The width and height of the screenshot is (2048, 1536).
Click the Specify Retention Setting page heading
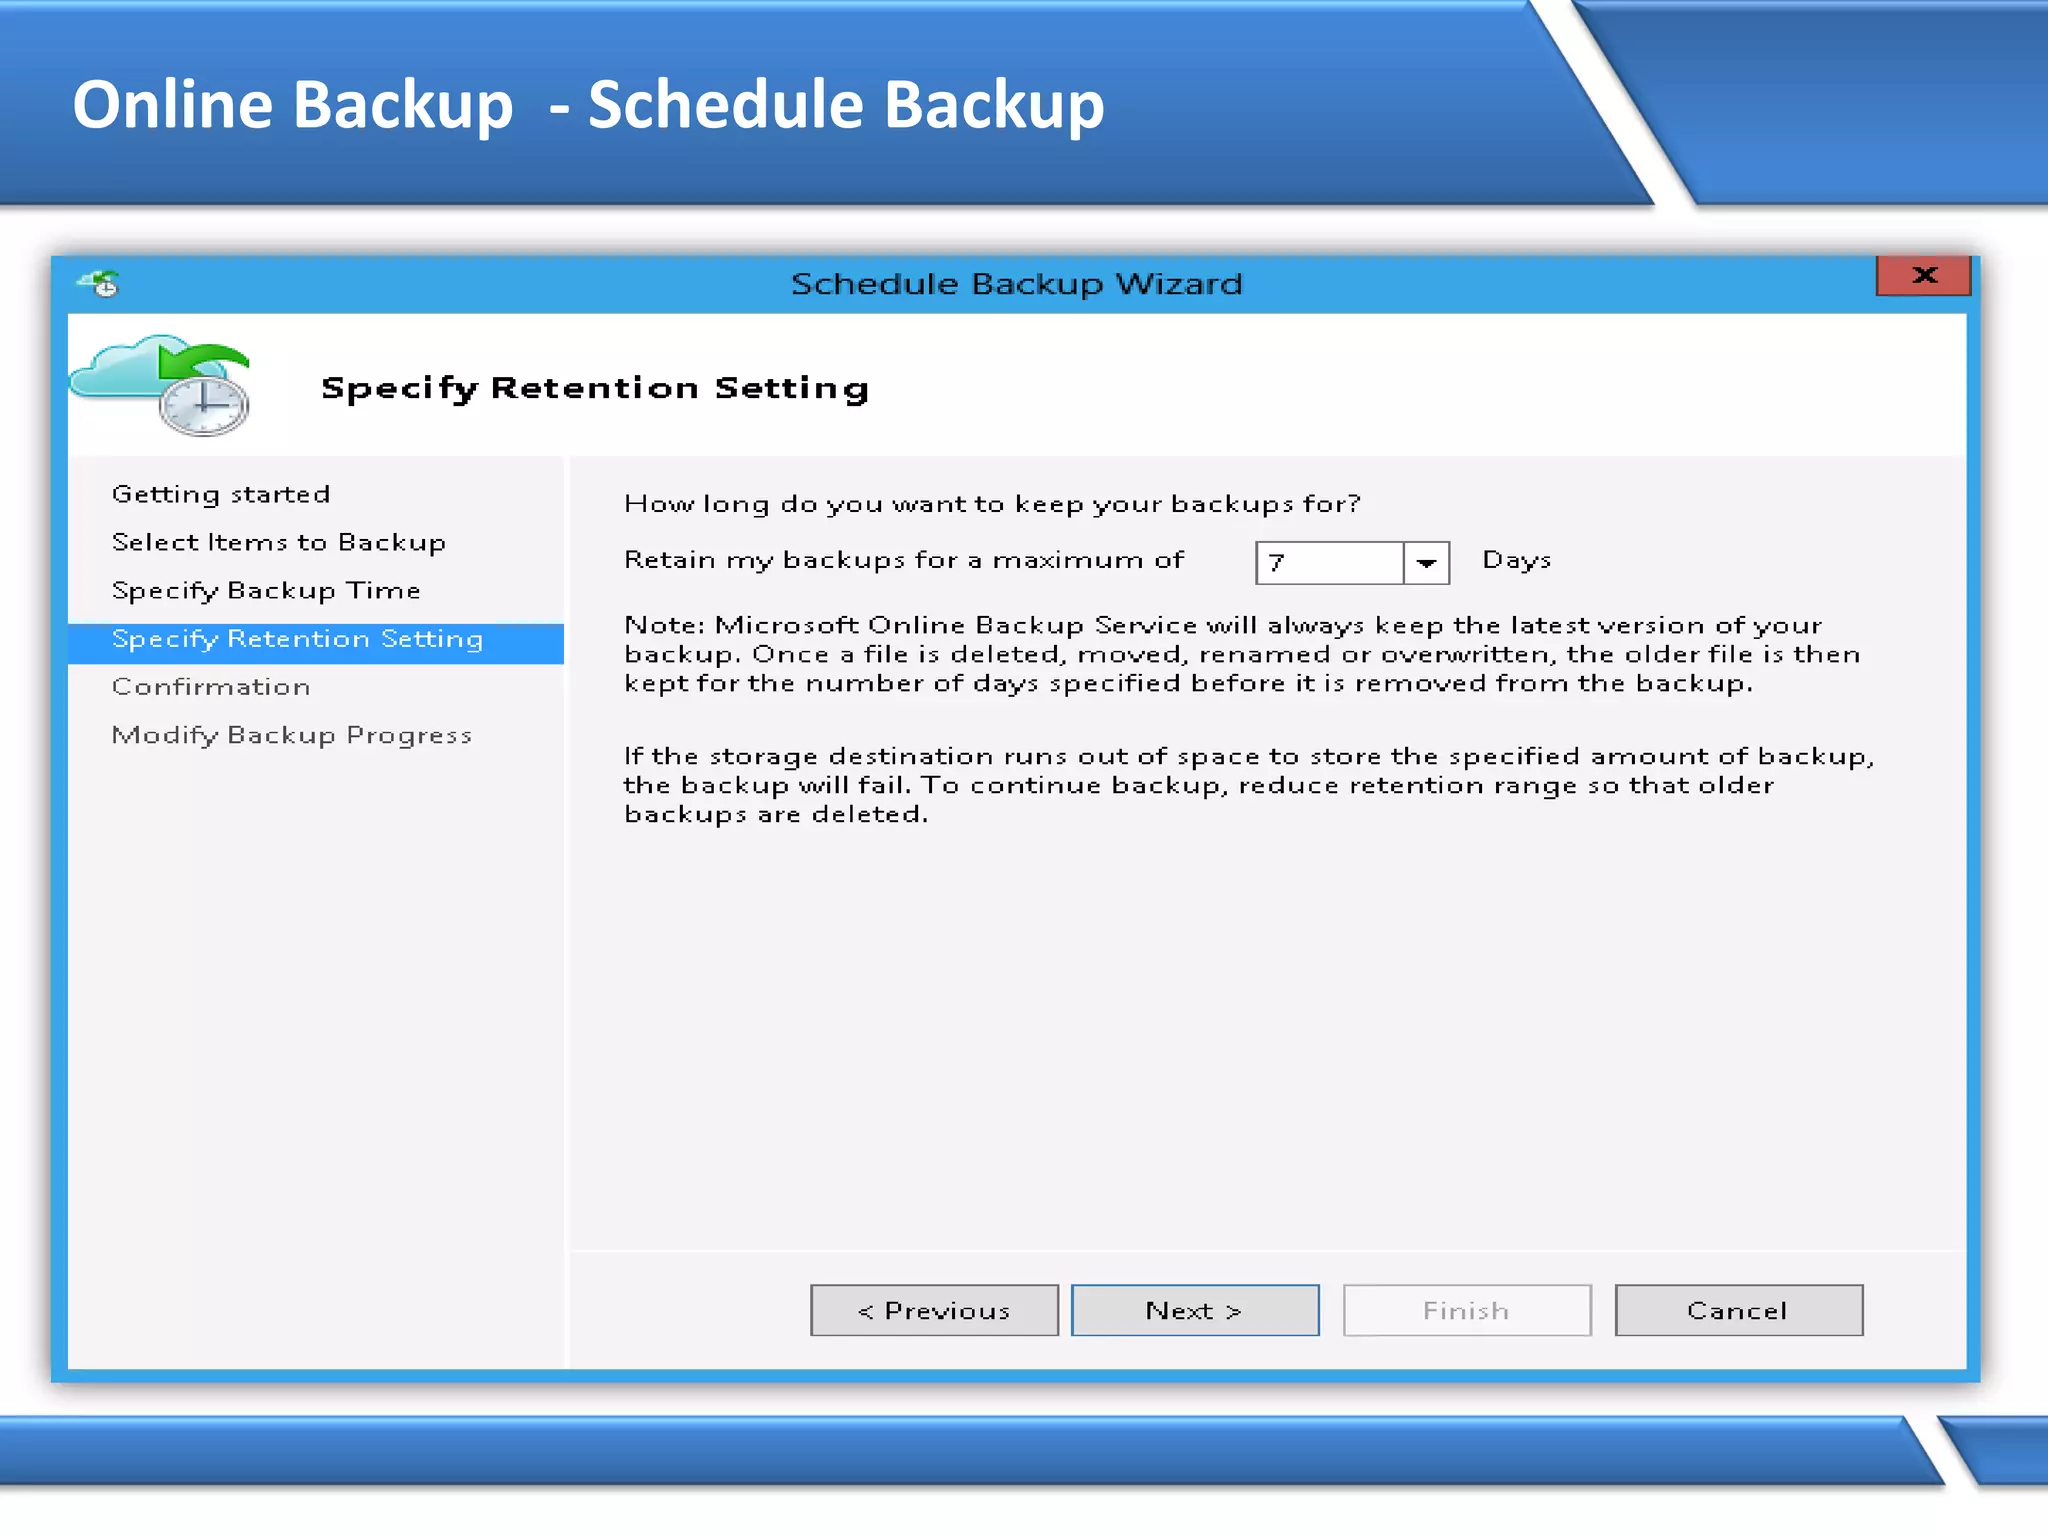point(595,388)
